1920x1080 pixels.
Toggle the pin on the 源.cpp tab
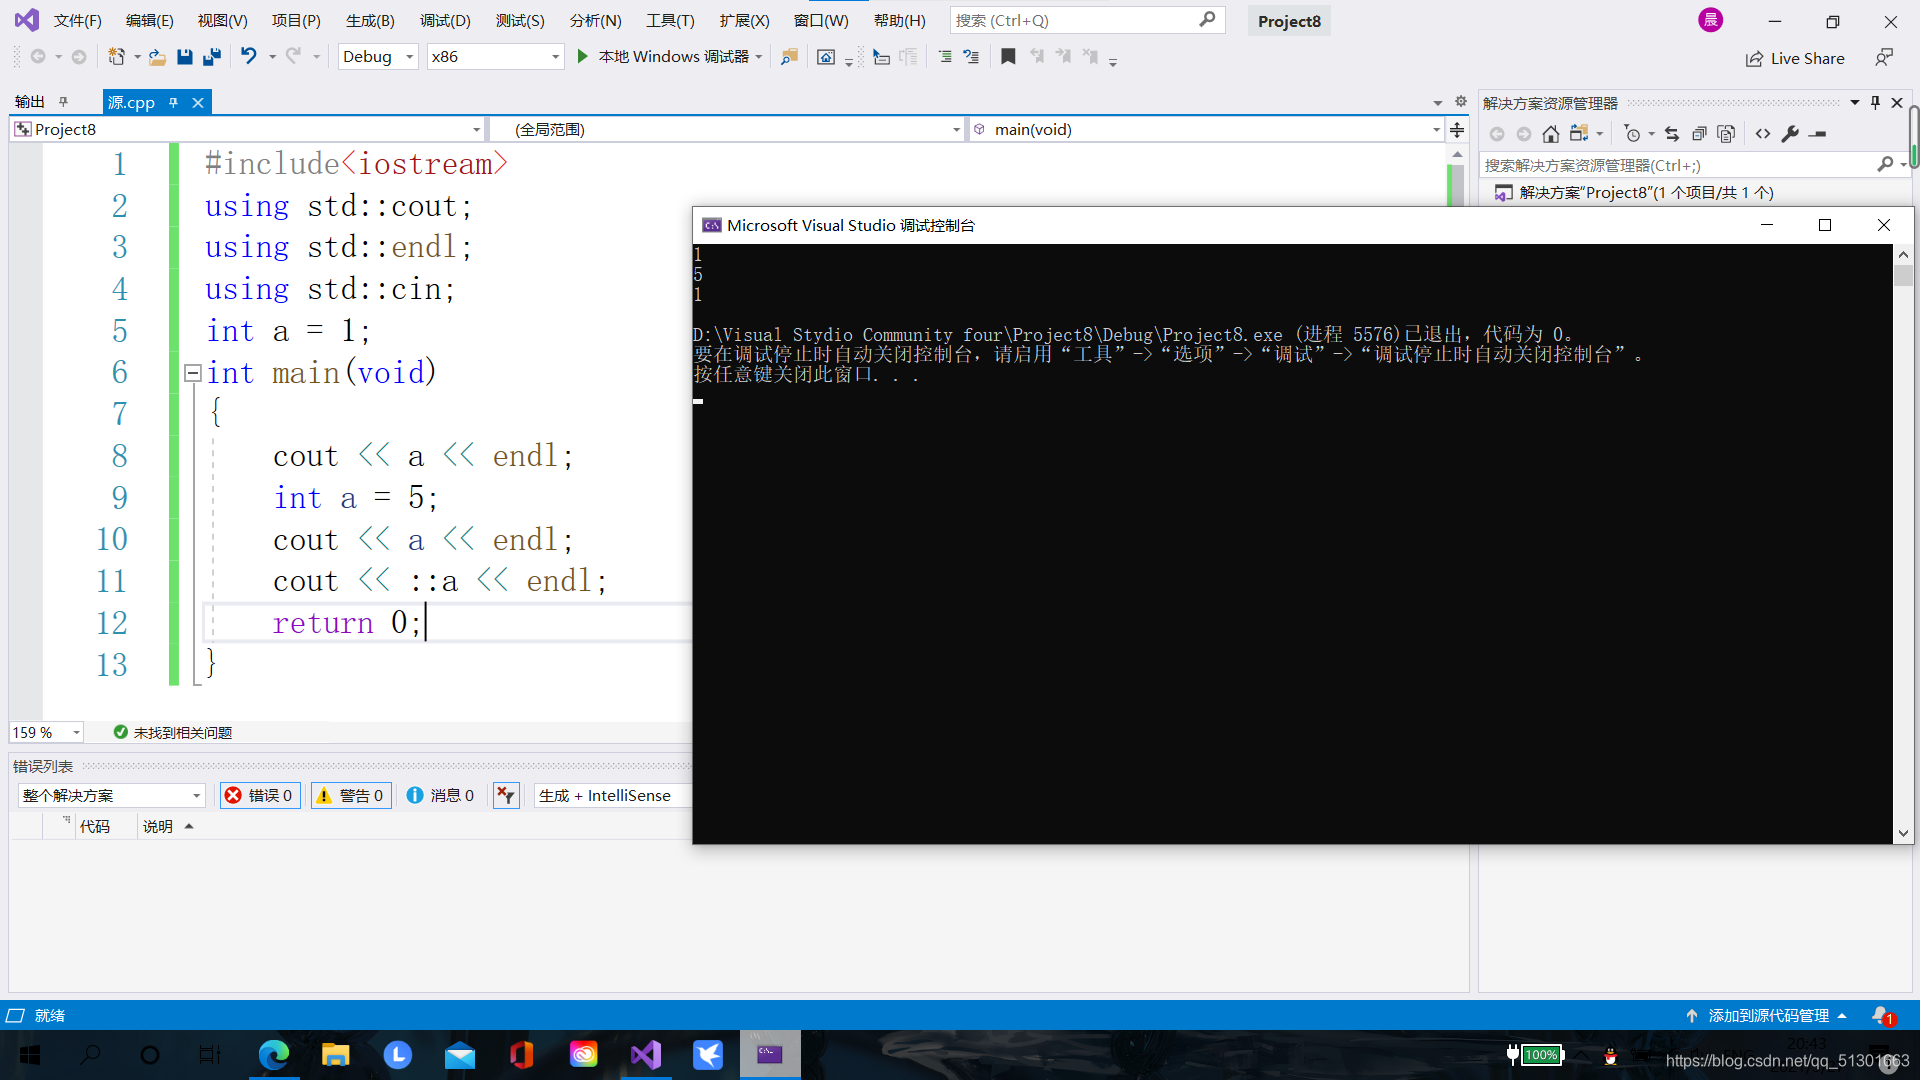(x=173, y=102)
